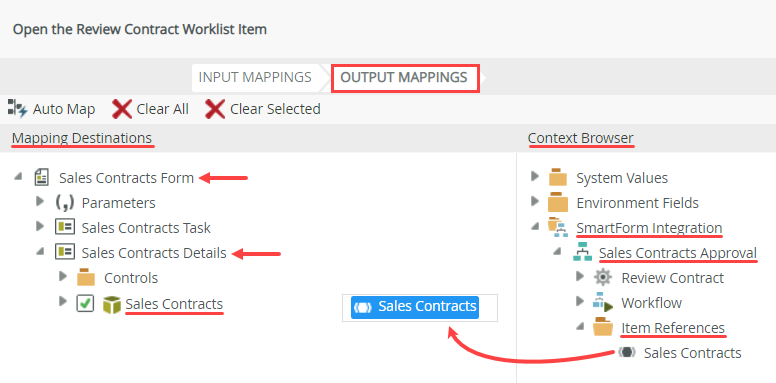
Task: Click the Parameters parentheses icon
Action: [x=65, y=203]
